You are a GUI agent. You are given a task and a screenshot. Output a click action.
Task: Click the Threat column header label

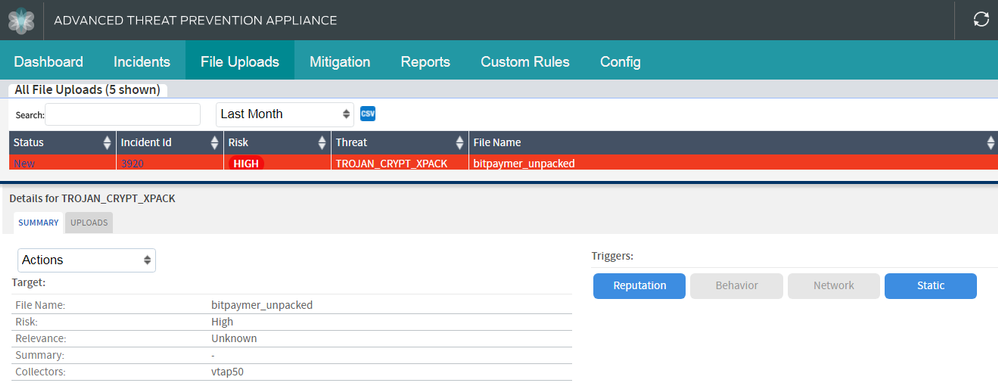[x=351, y=143]
